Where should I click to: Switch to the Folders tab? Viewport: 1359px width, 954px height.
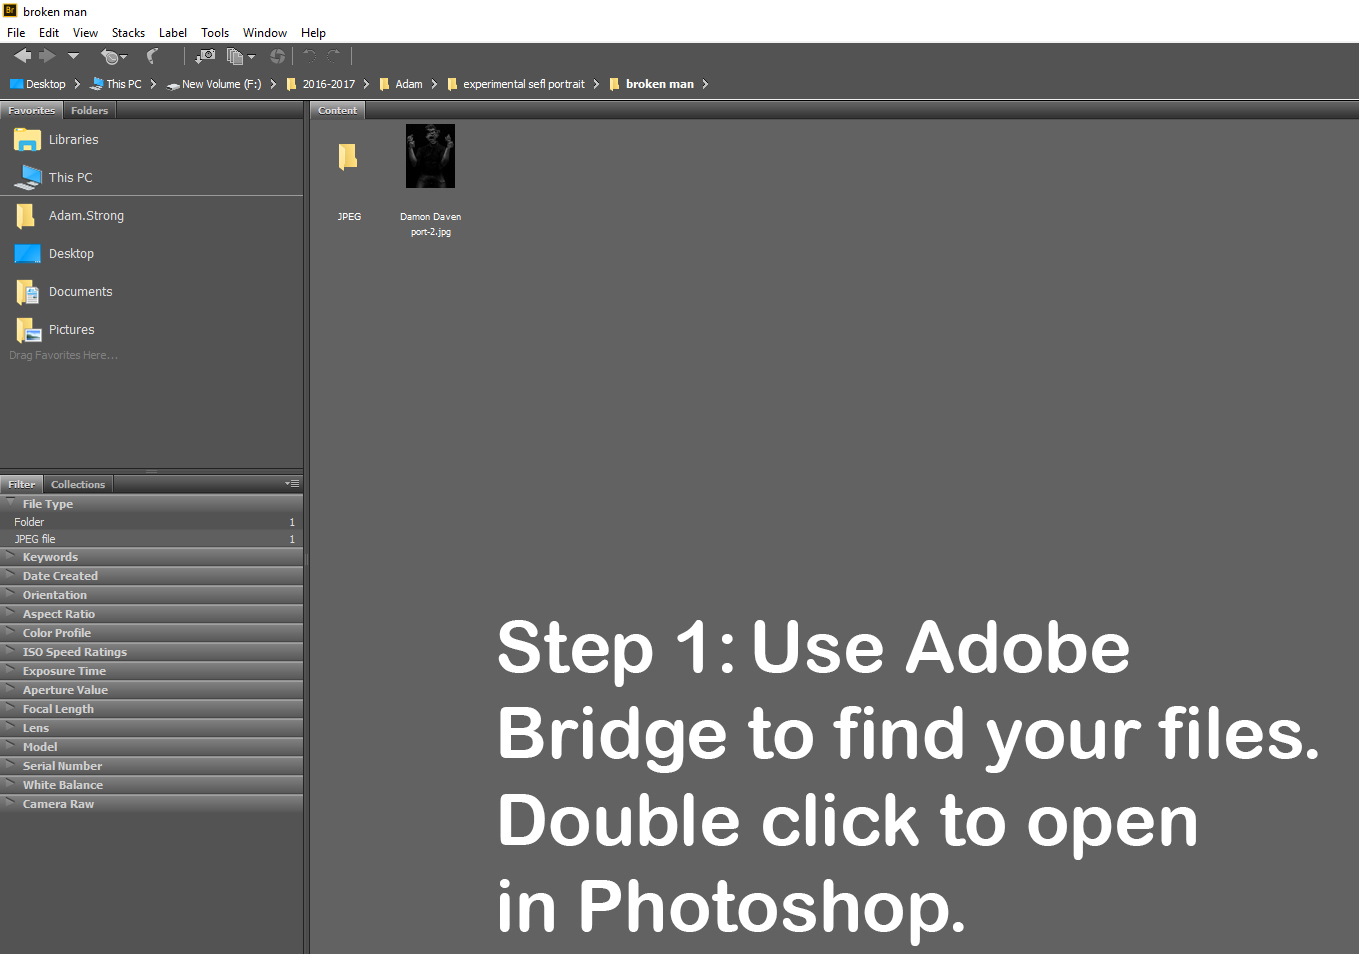pyautogui.click(x=89, y=111)
